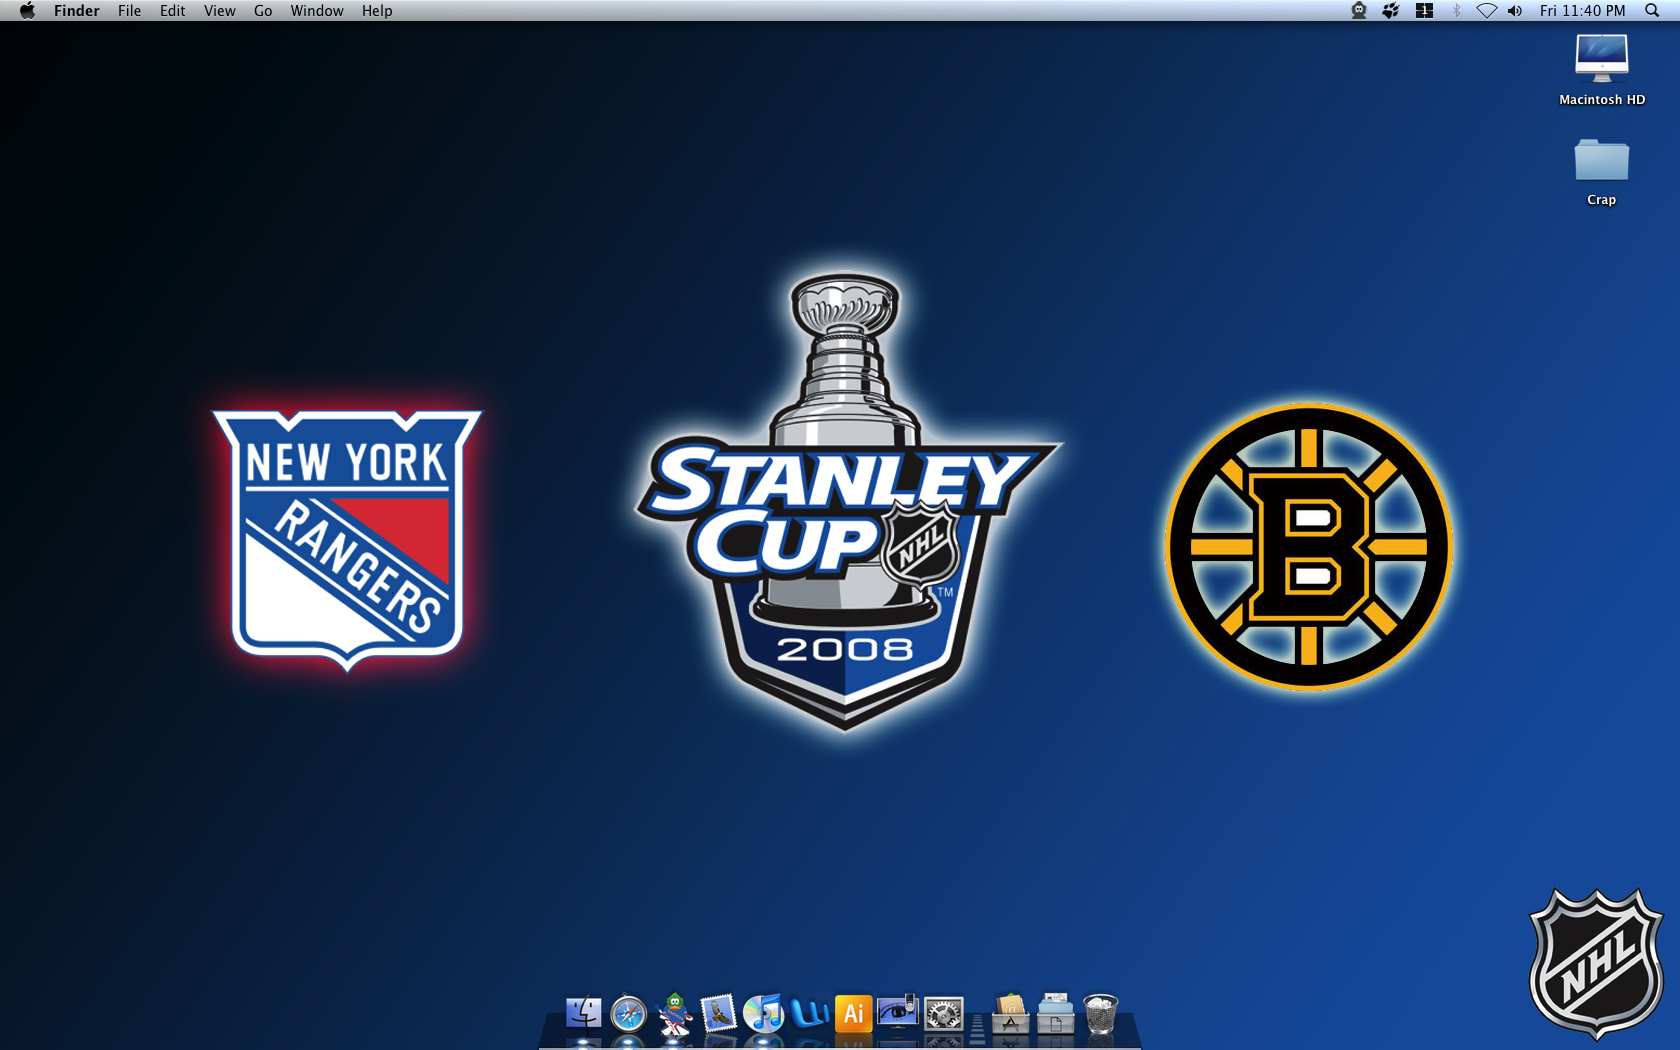
Task: Open Mail stamp icon in the Dock
Action: [x=719, y=1014]
